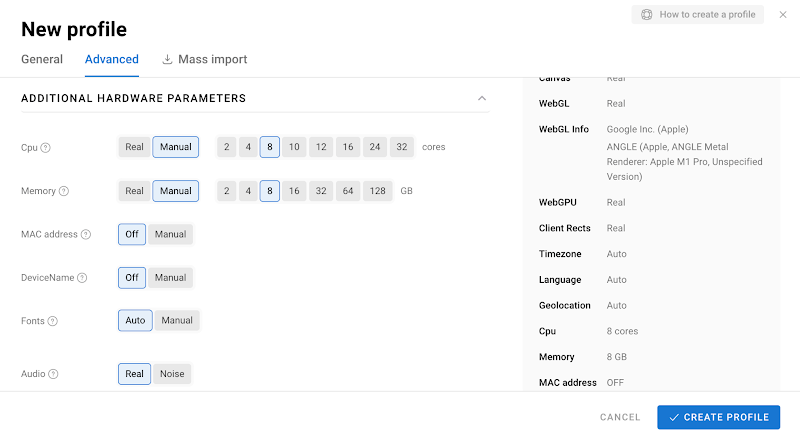
Task: Close the New profile dialog
Action: [x=783, y=15]
